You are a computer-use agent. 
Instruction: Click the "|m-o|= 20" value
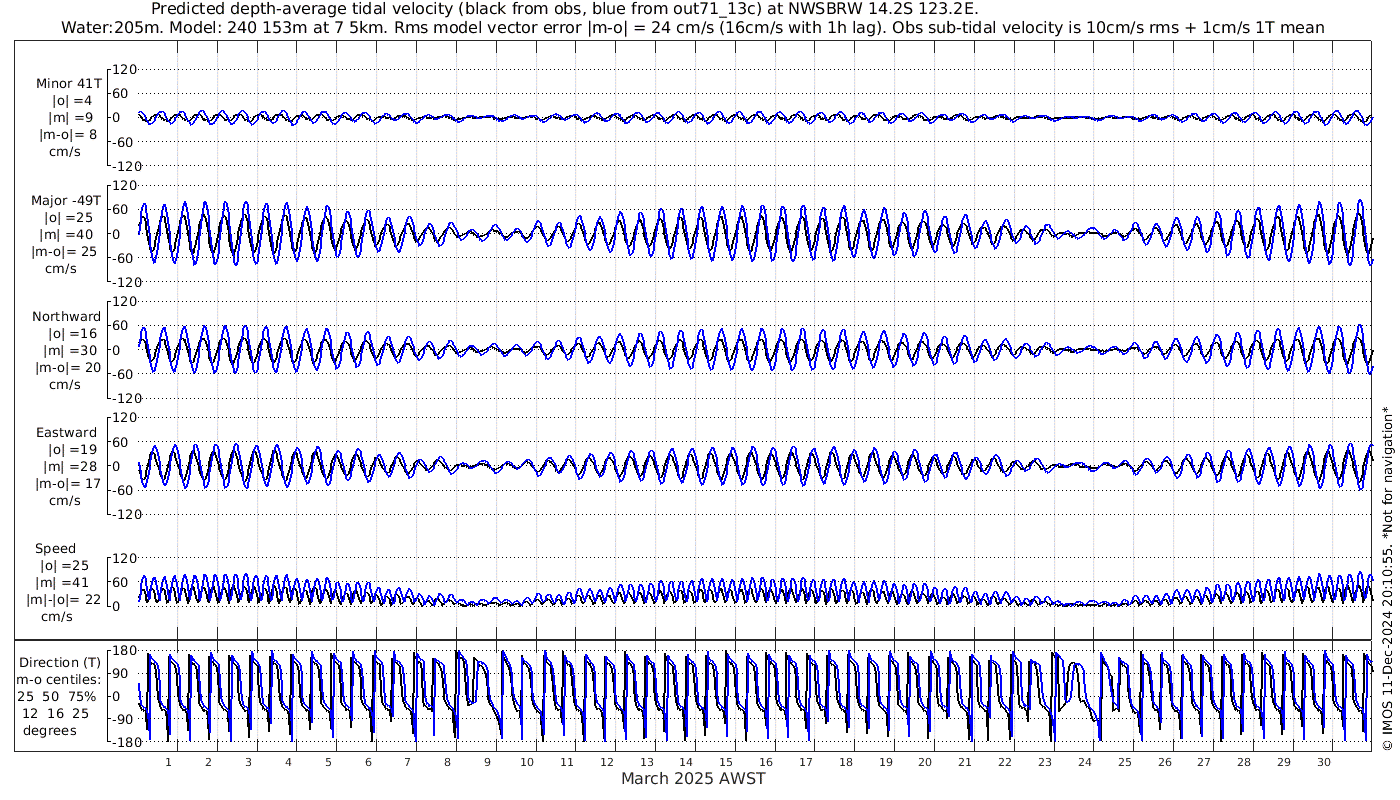[68, 368]
